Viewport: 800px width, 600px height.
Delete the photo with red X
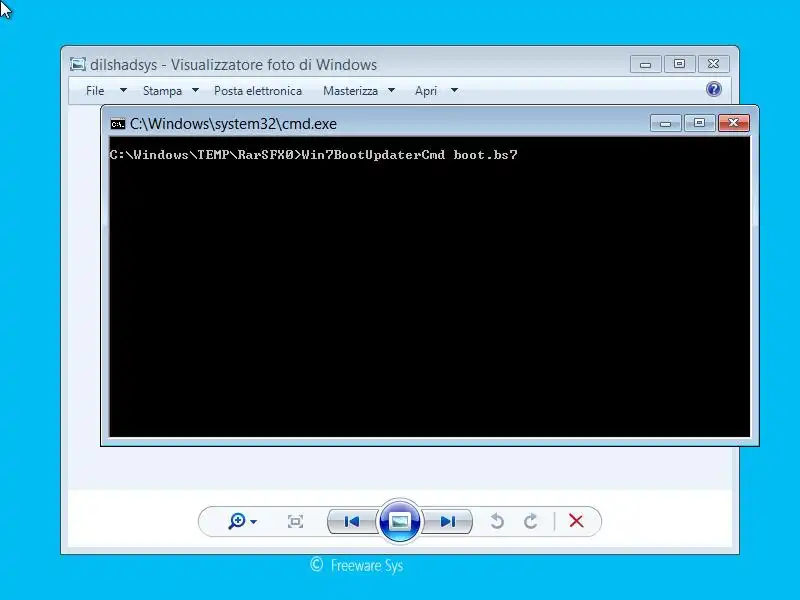point(576,521)
